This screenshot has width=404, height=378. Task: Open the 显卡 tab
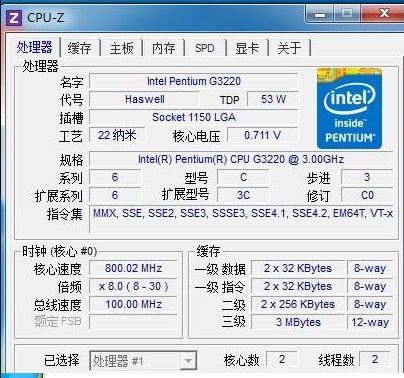click(x=247, y=48)
